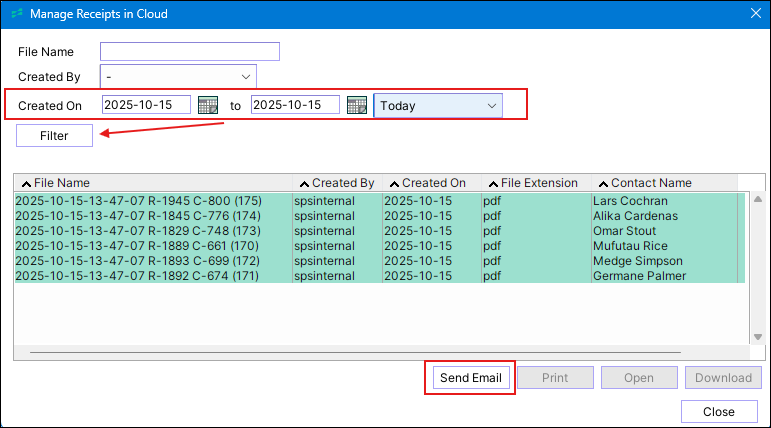The width and height of the screenshot is (771, 428).
Task: Sort by Created By column header
Action: [341, 183]
